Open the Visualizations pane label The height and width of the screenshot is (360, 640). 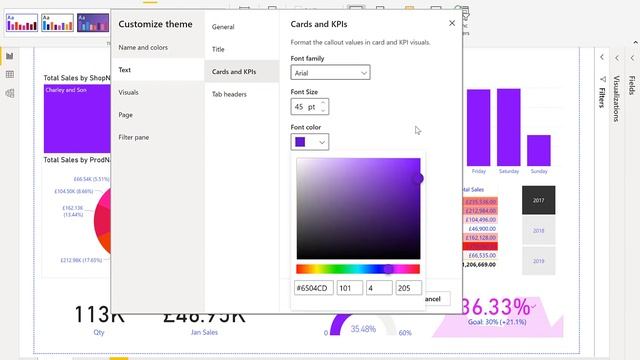tap(617, 99)
